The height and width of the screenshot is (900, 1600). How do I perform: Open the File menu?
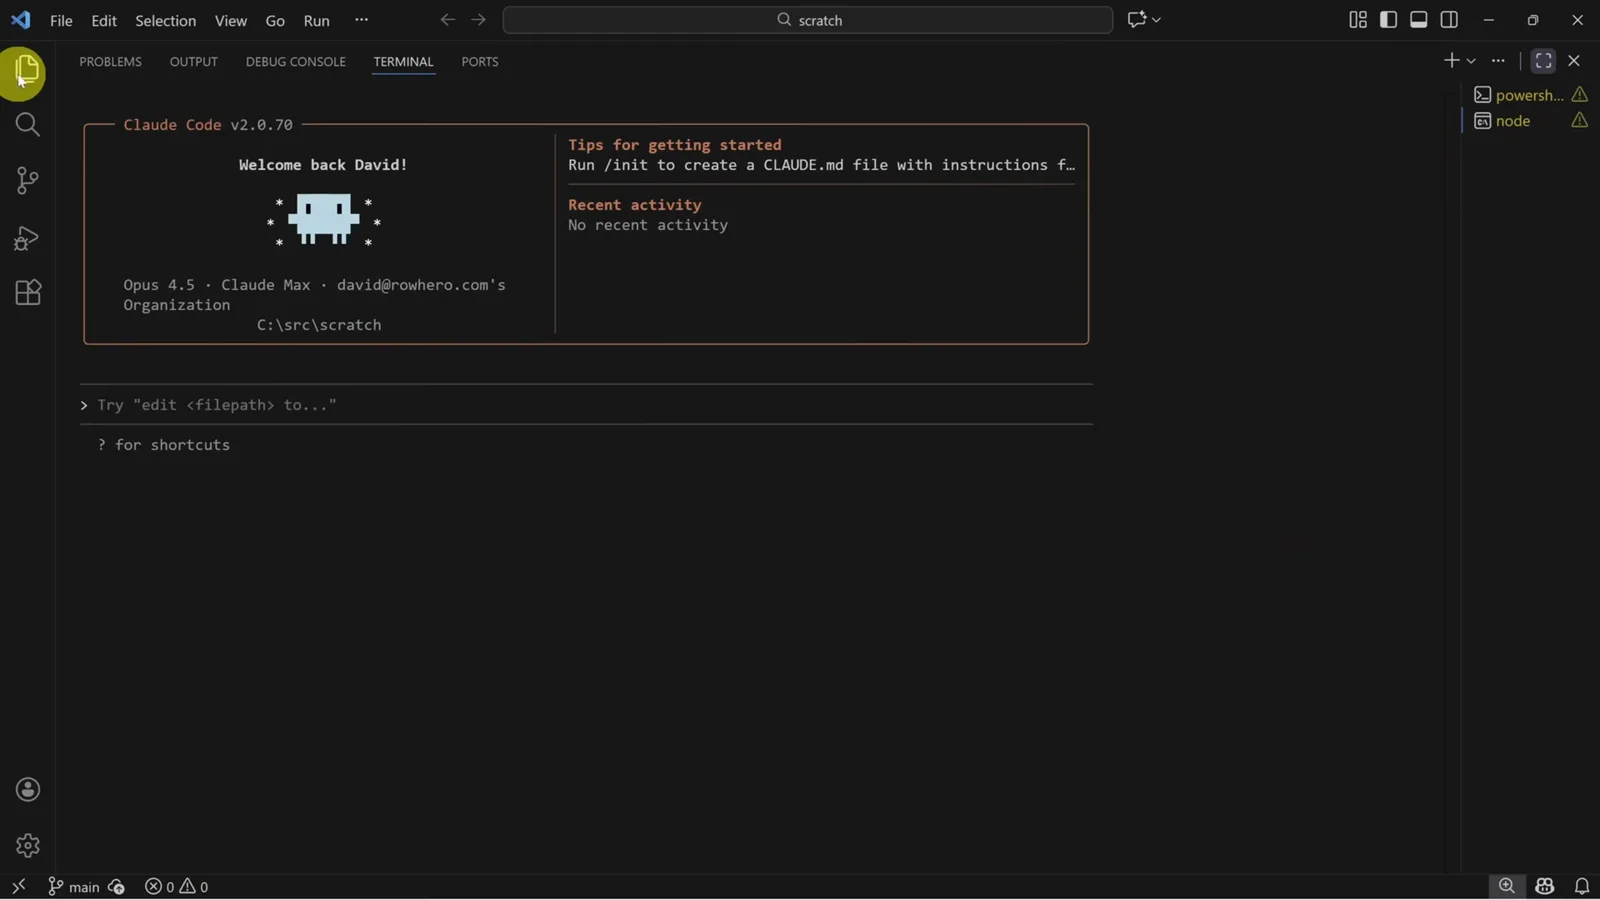[x=61, y=20]
